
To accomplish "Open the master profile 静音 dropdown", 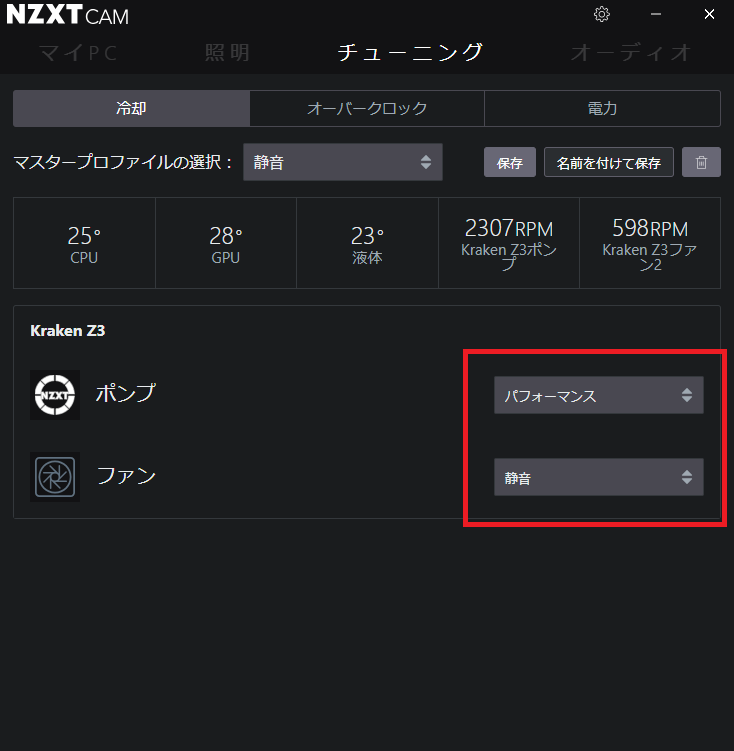I will [343, 162].
